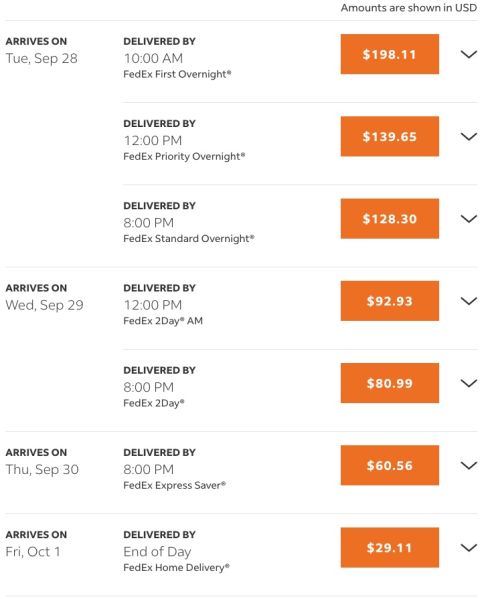The height and width of the screenshot is (599, 480).
Task: Choose the $139.65 Priority Overnight rate
Action: 389,136
